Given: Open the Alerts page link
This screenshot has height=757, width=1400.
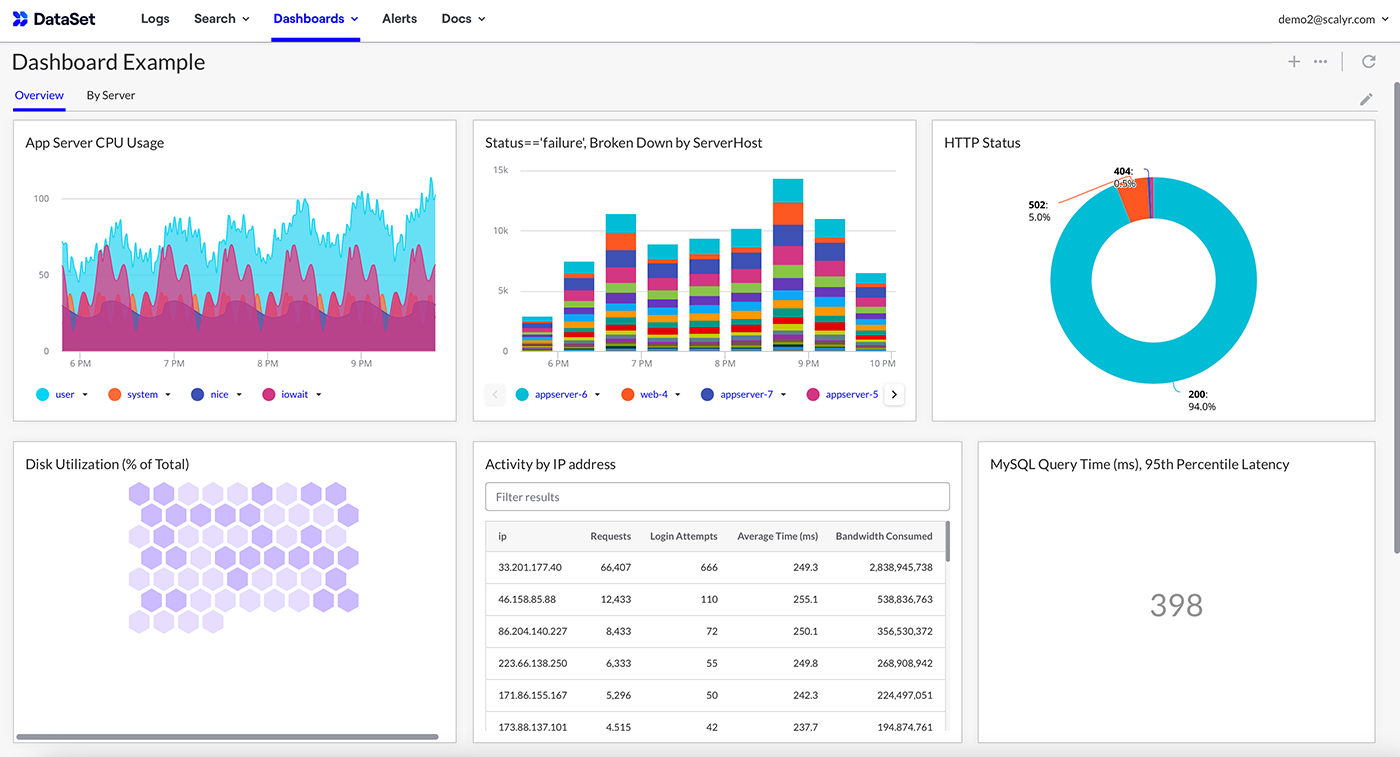Looking at the screenshot, I should pyautogui.click(x=399, y=19).
